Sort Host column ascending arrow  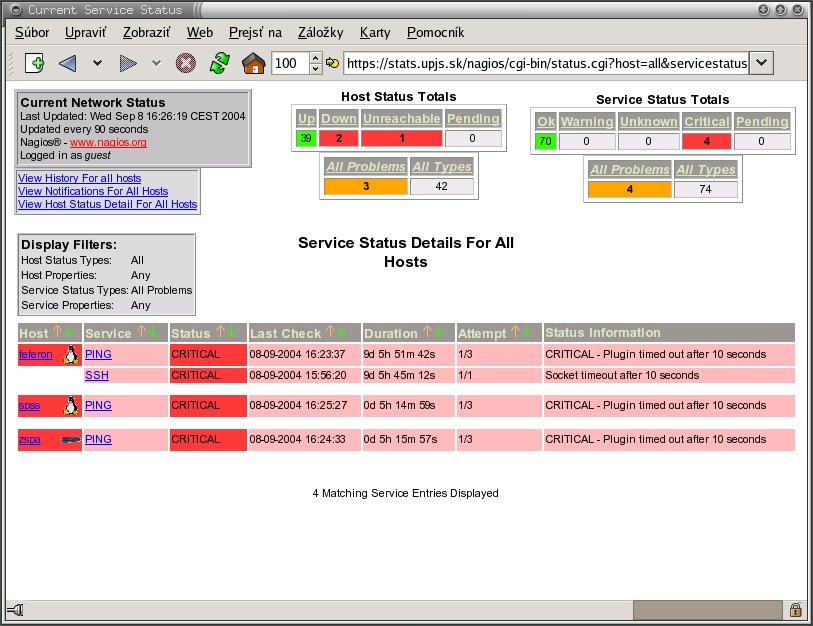(x=58, y=331)
